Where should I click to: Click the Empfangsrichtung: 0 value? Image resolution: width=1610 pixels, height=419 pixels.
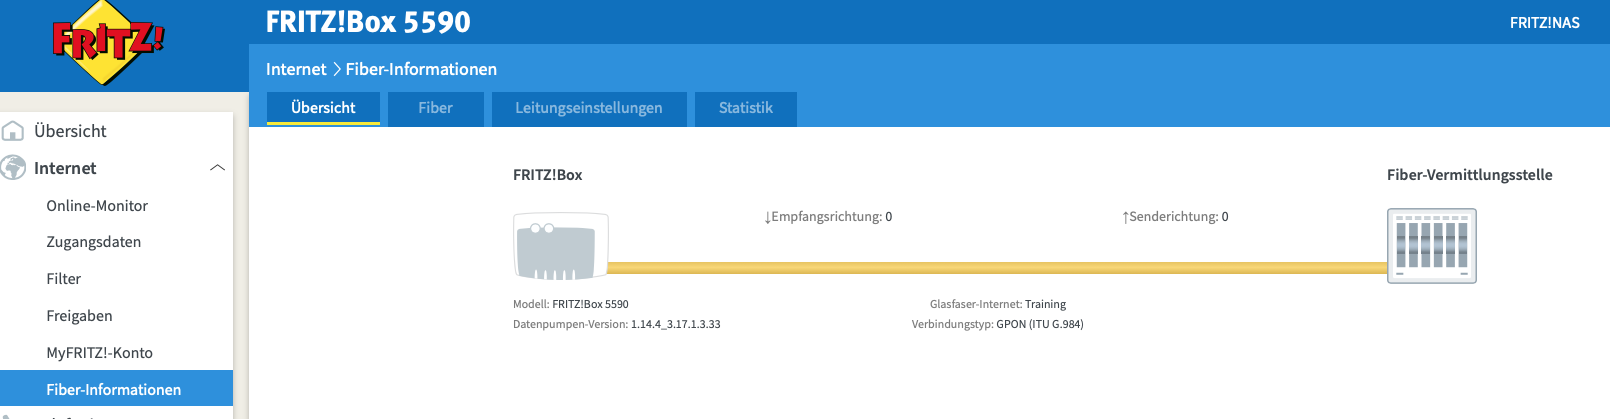click(828, 217)
